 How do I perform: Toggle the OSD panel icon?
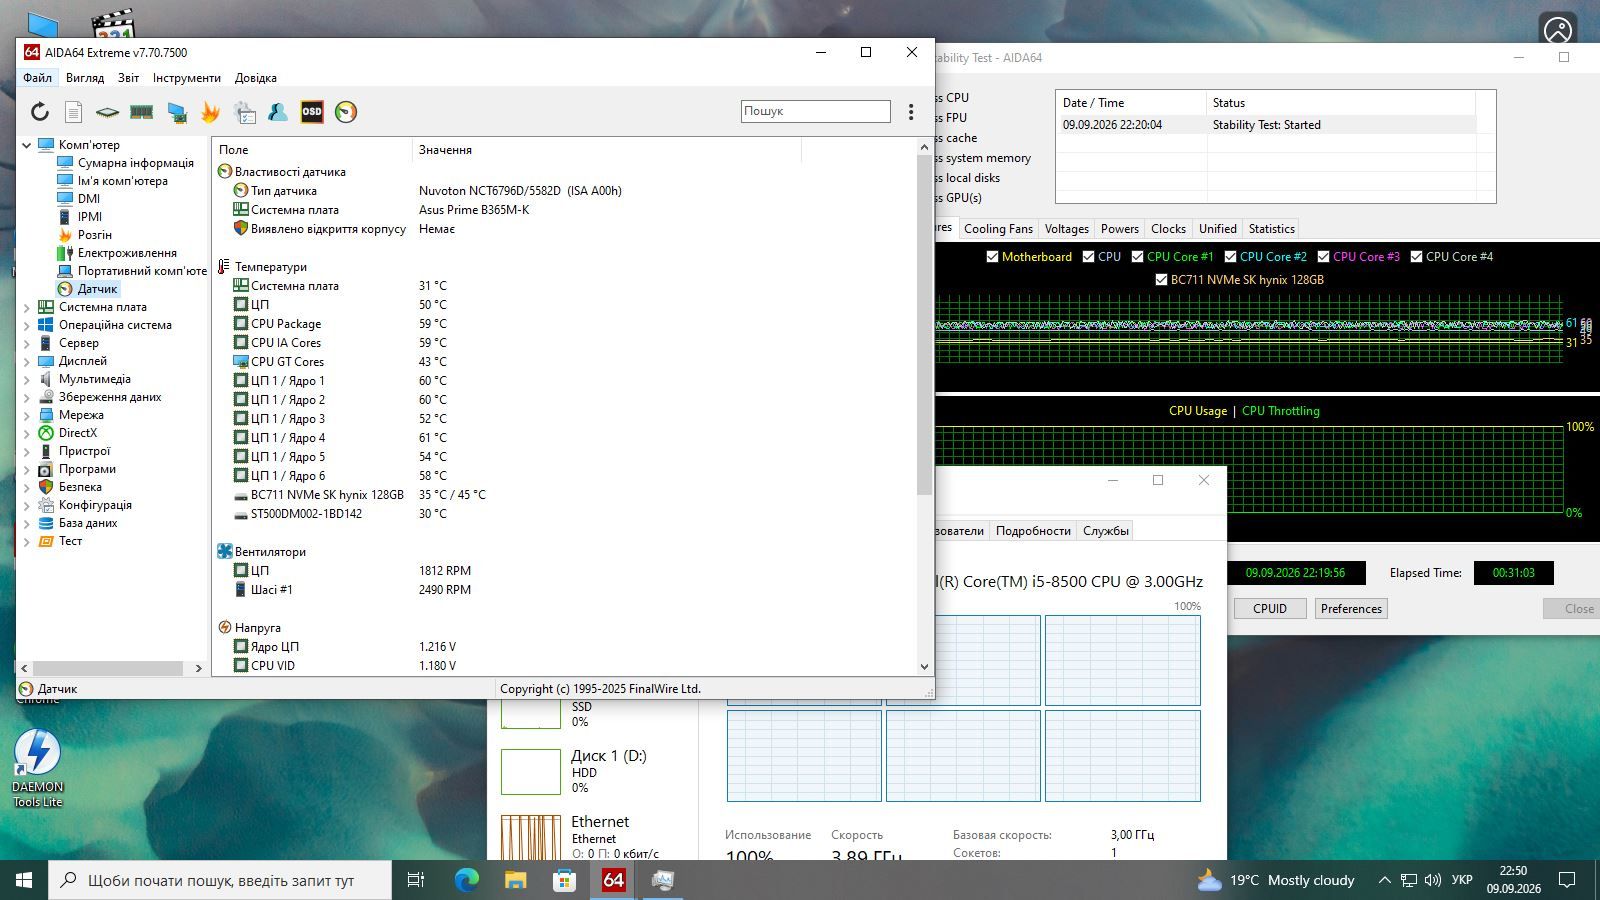(x=312, y=112)
